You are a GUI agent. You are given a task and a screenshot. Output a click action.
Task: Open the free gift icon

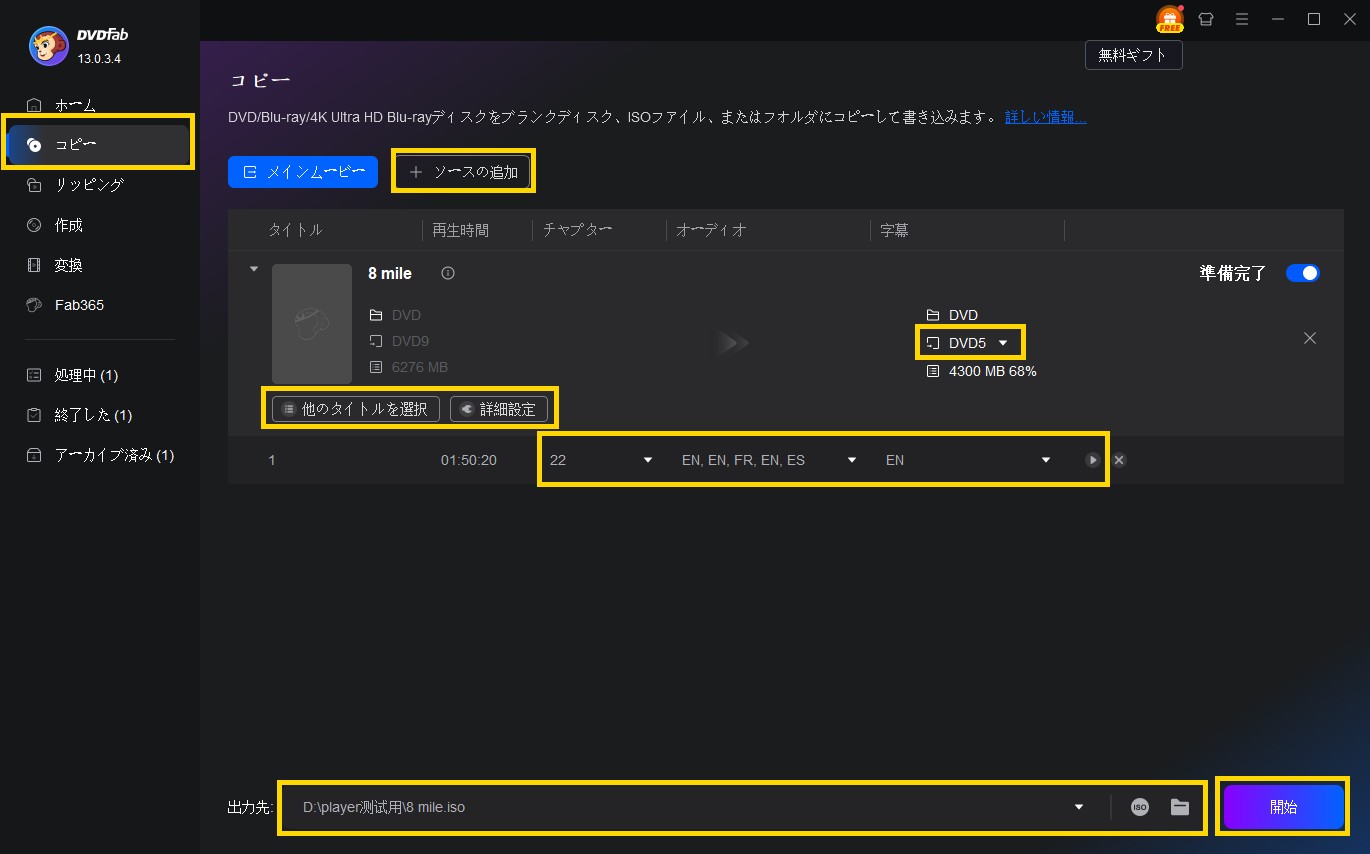point(1169,19)
